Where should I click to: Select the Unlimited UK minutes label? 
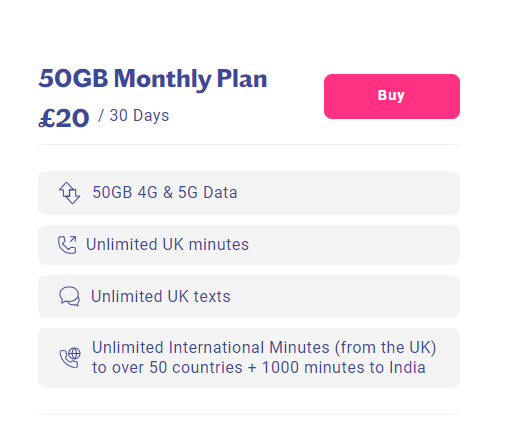coord(168,244)
